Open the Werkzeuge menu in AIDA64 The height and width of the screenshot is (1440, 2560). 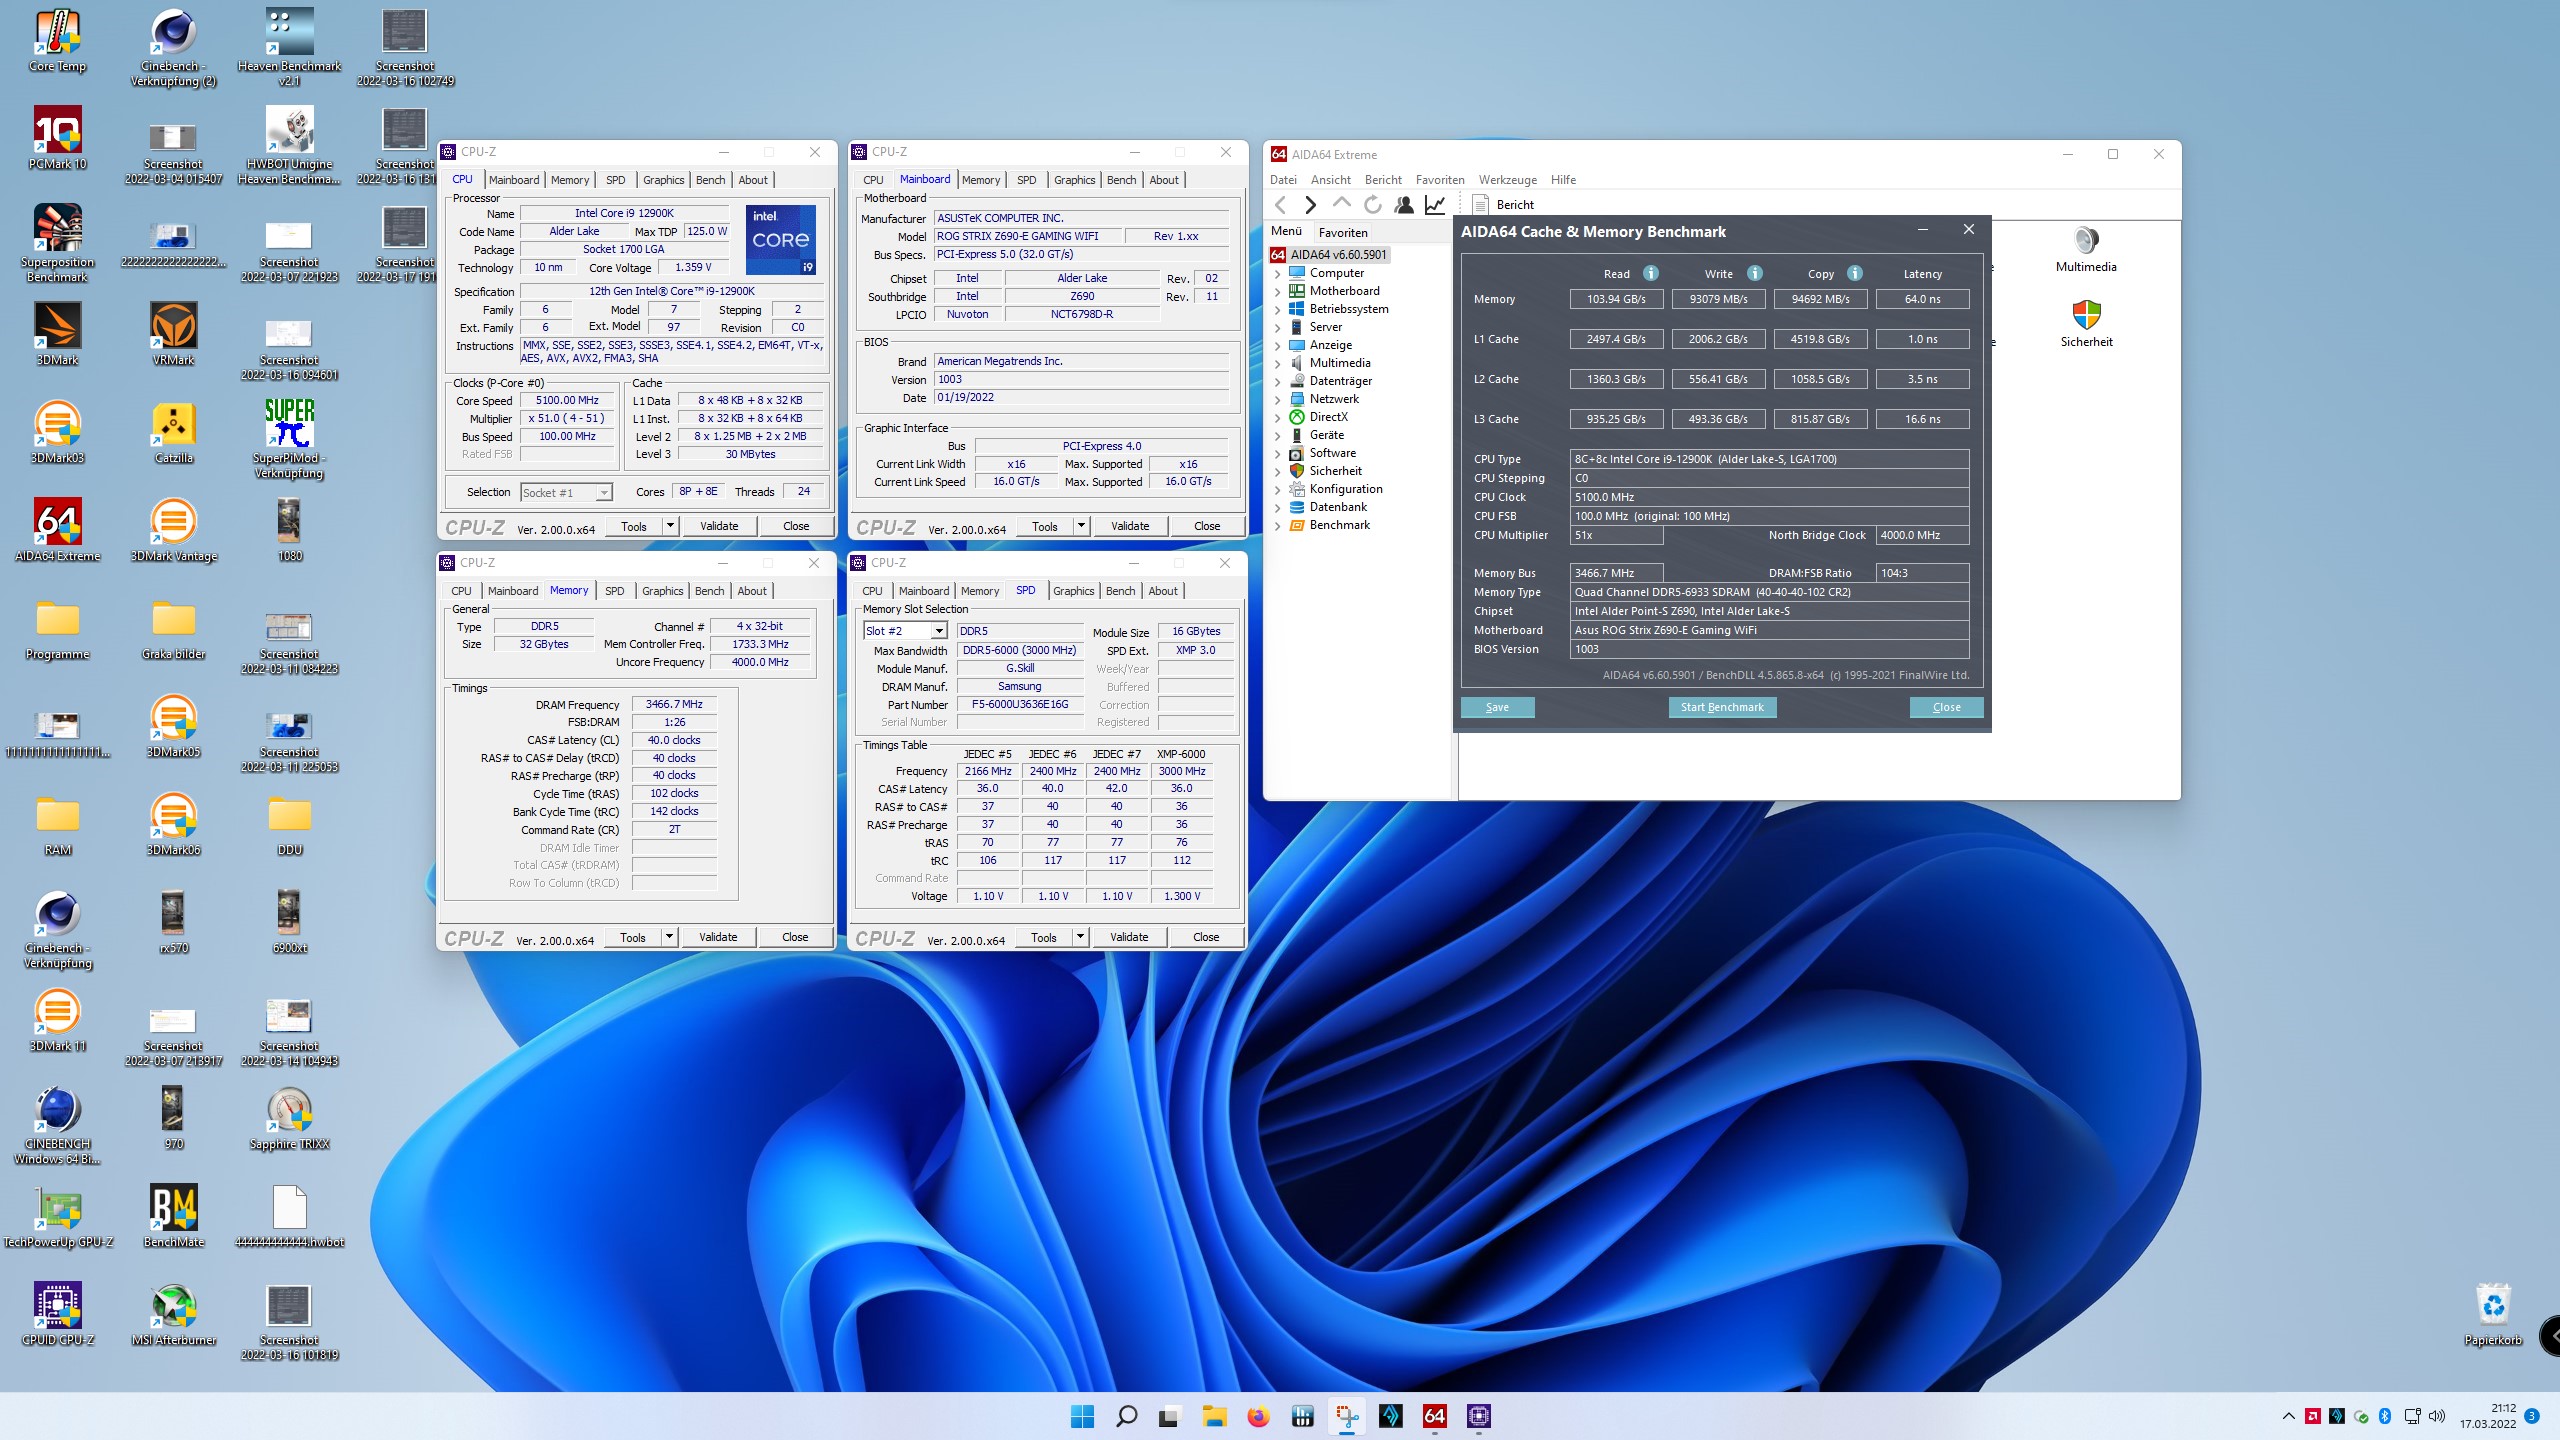1507,180
